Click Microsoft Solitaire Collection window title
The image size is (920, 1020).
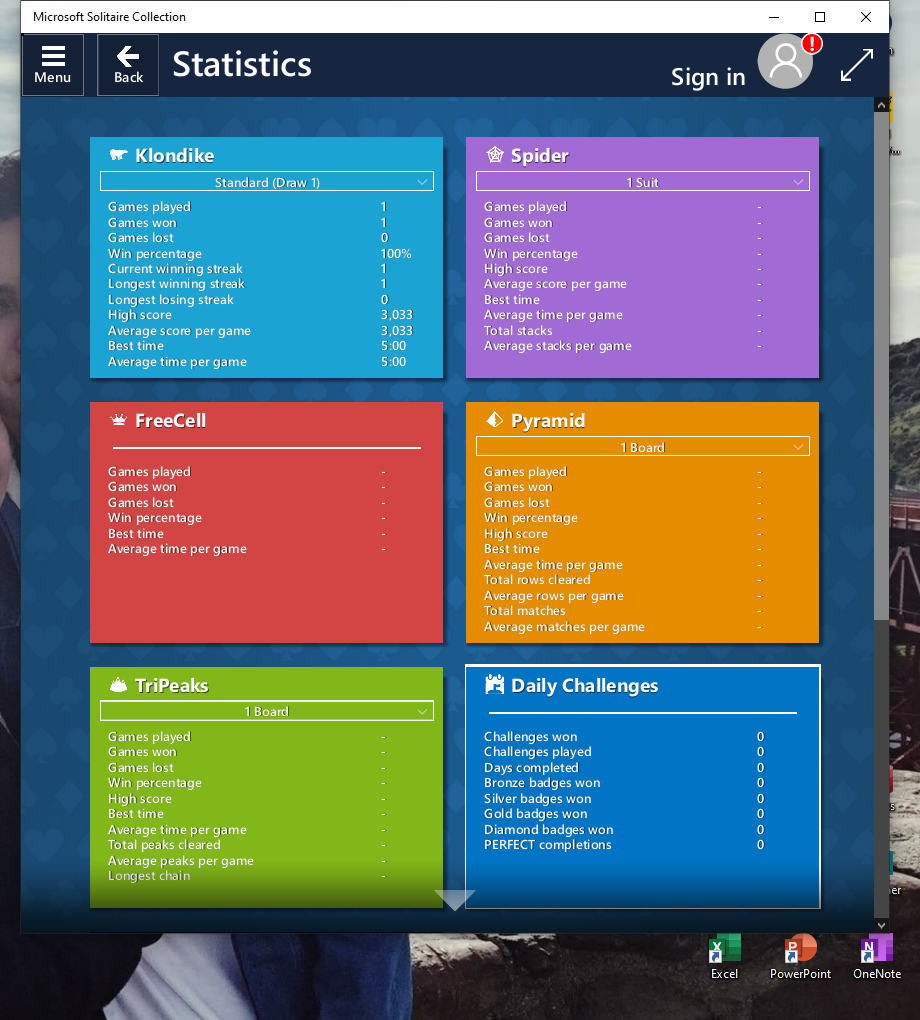[109, 17]
